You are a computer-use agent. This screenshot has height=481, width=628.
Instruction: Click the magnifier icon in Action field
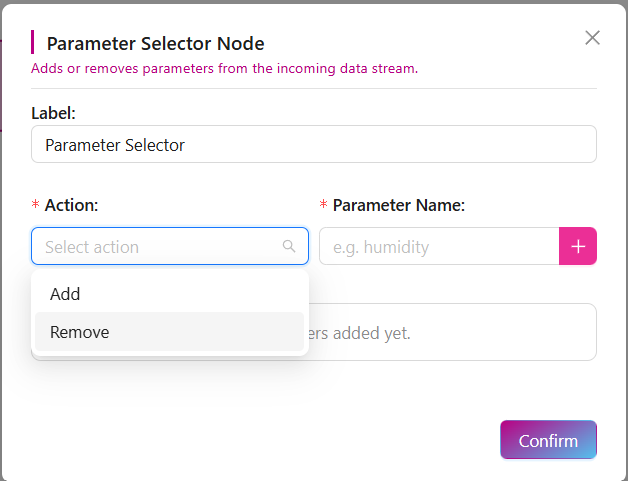pos(289,246)
